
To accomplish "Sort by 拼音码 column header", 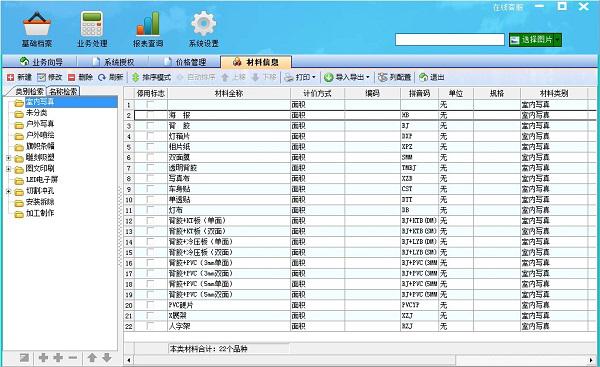I will coord(419,93).
